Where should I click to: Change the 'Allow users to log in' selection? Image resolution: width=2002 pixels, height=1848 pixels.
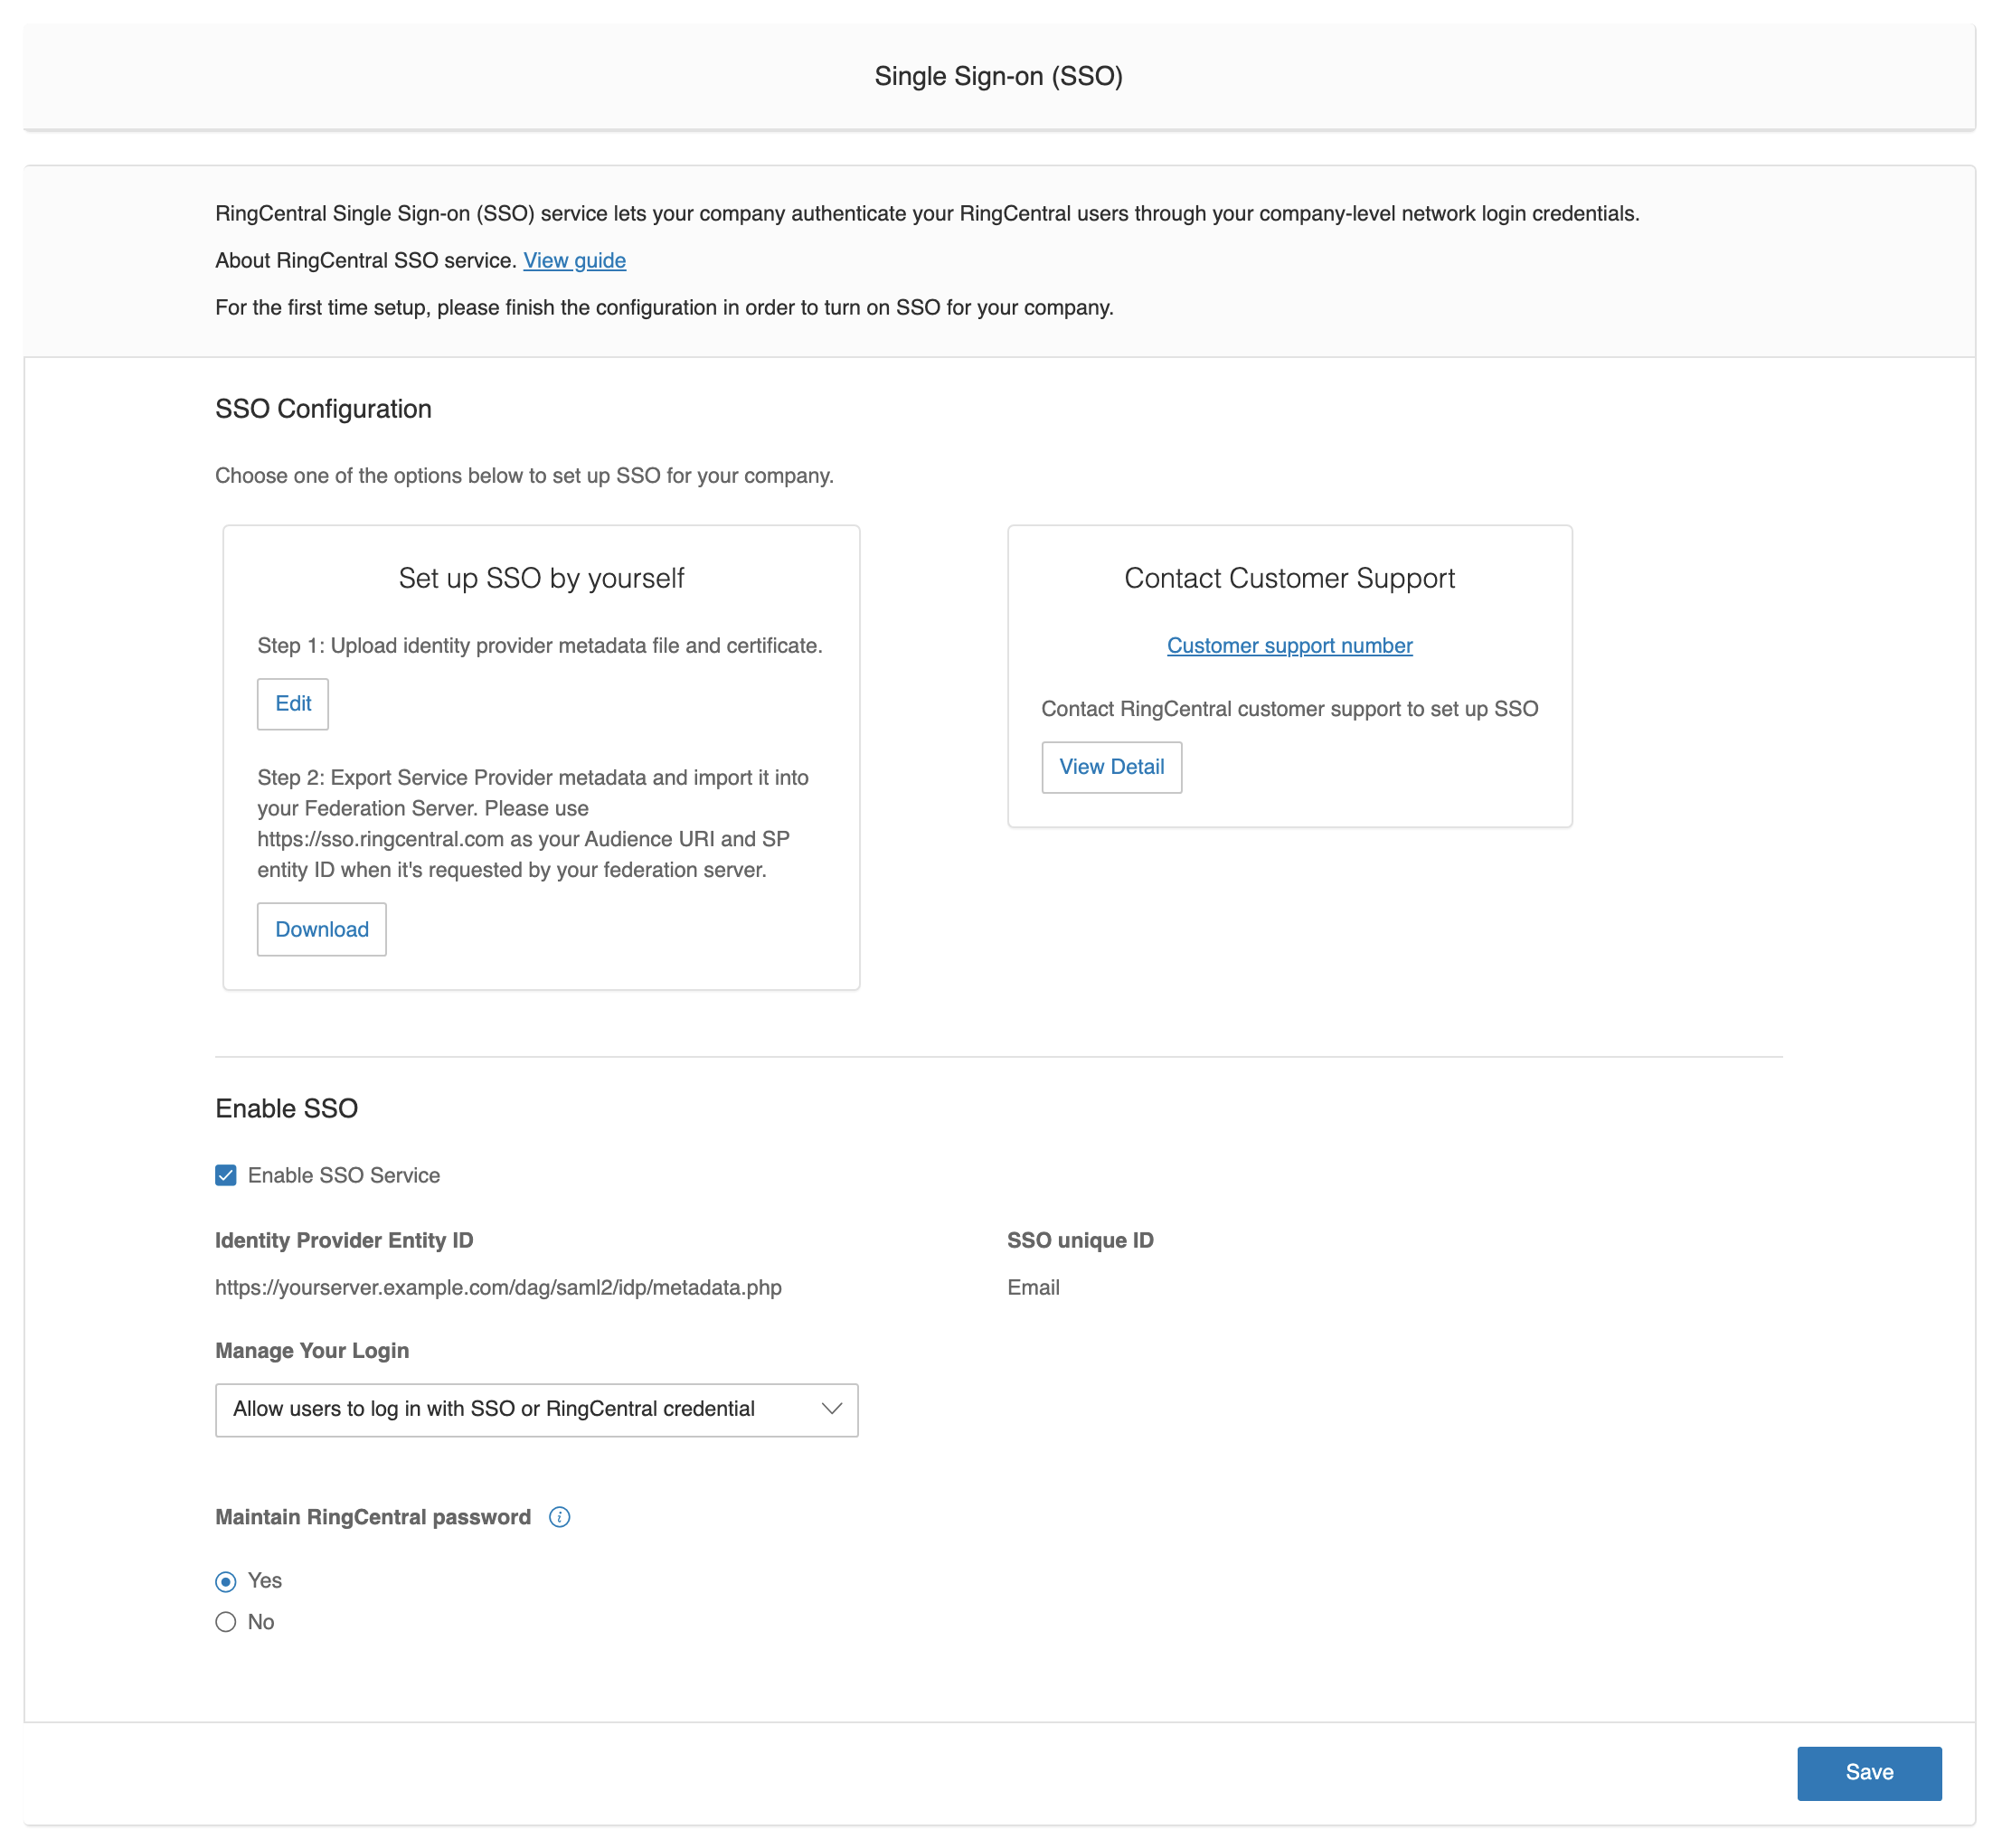(x=536, y=1409)
